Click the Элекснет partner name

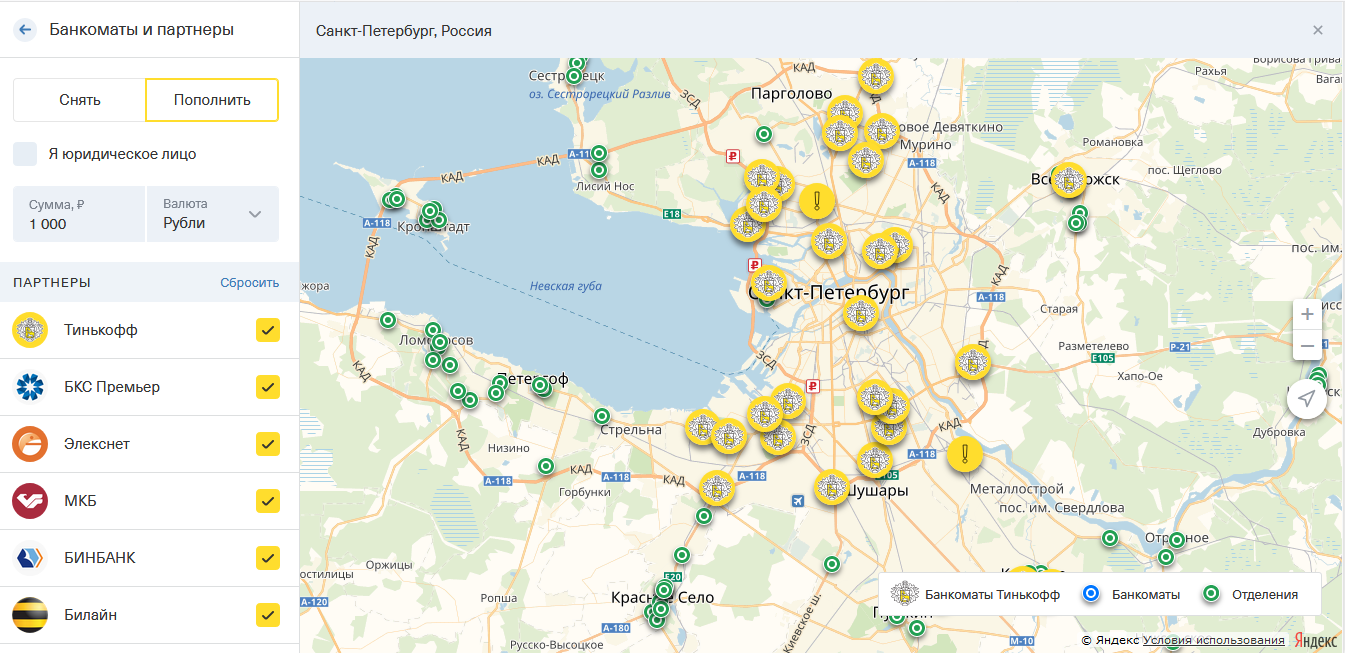pyautogui.click(x=97, y=444)
